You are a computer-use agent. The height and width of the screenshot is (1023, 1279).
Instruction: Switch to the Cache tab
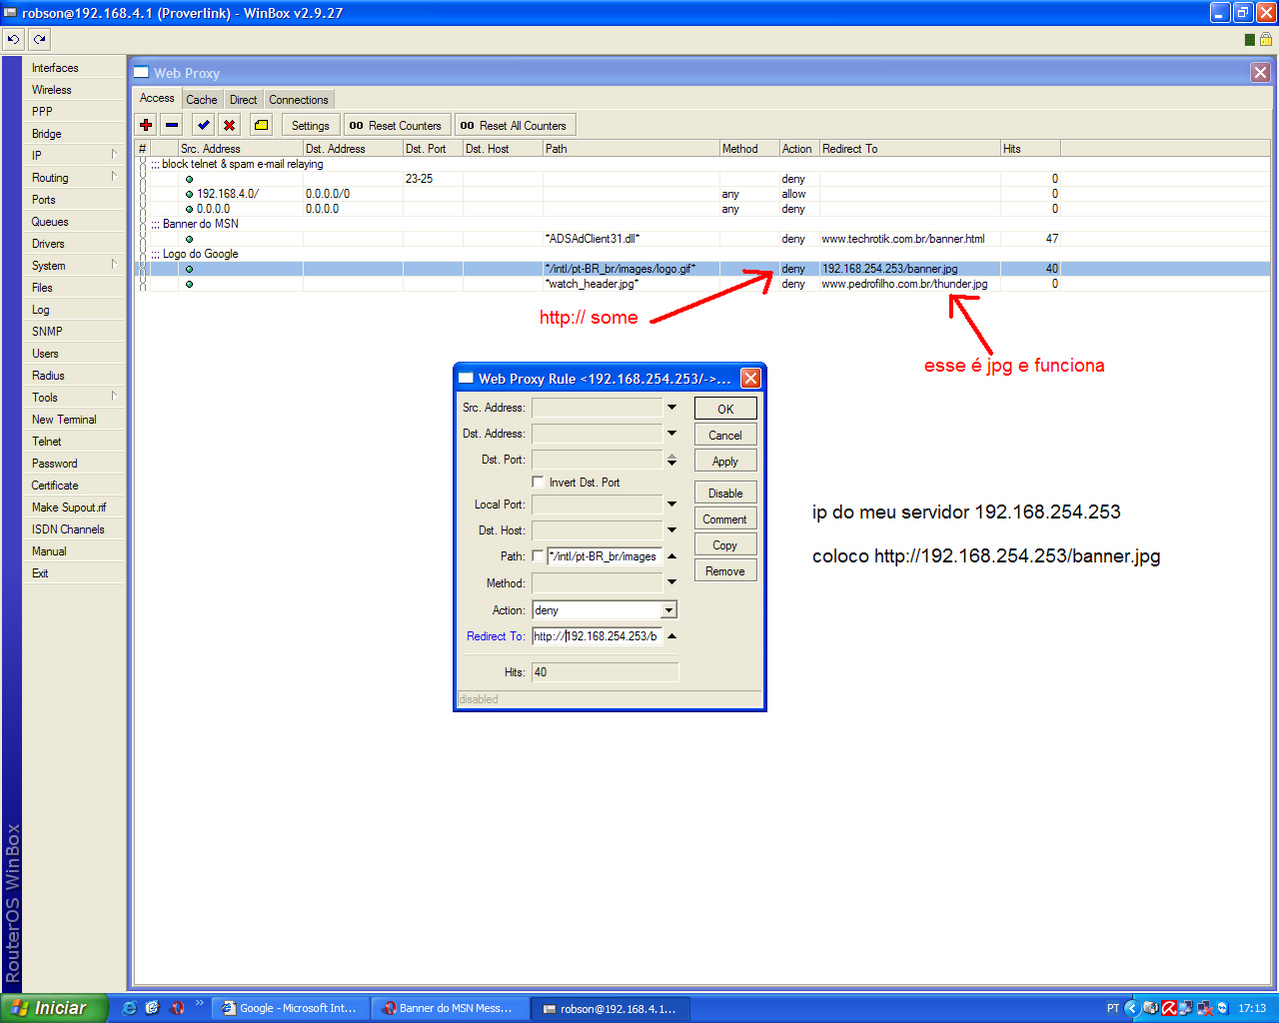[201, 100]
